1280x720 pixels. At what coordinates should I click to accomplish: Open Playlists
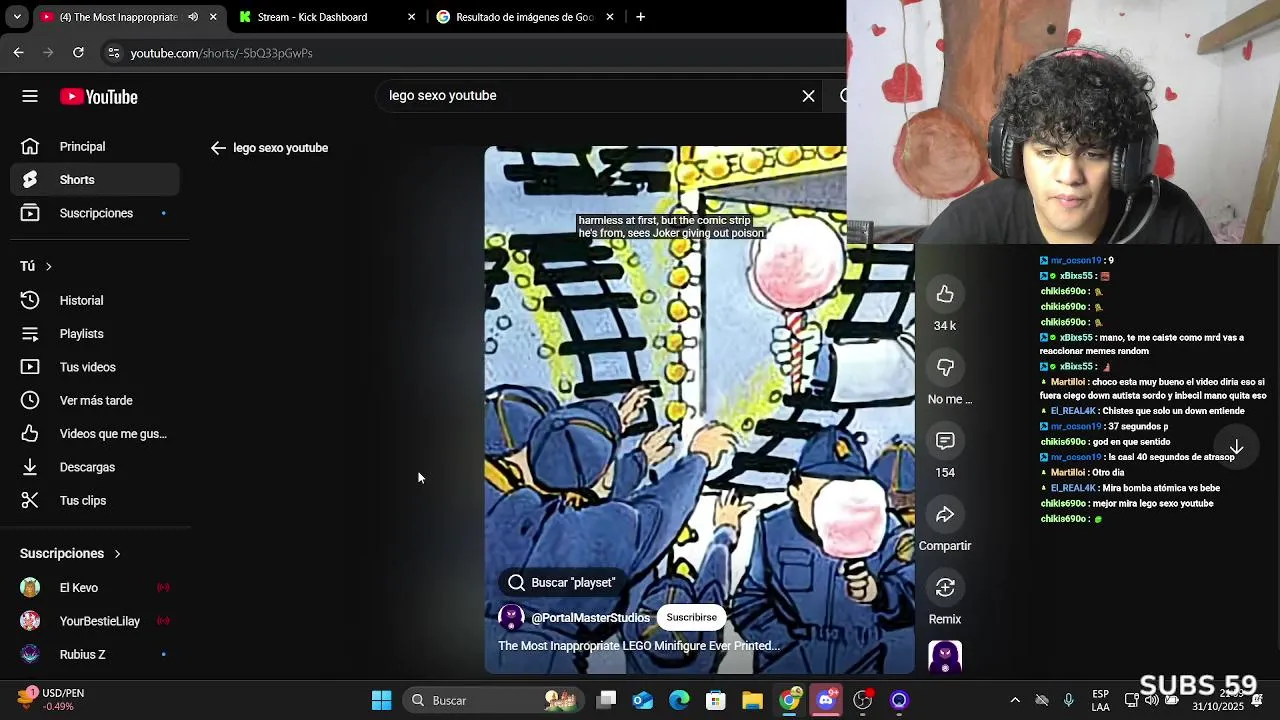tap(95, 334)
